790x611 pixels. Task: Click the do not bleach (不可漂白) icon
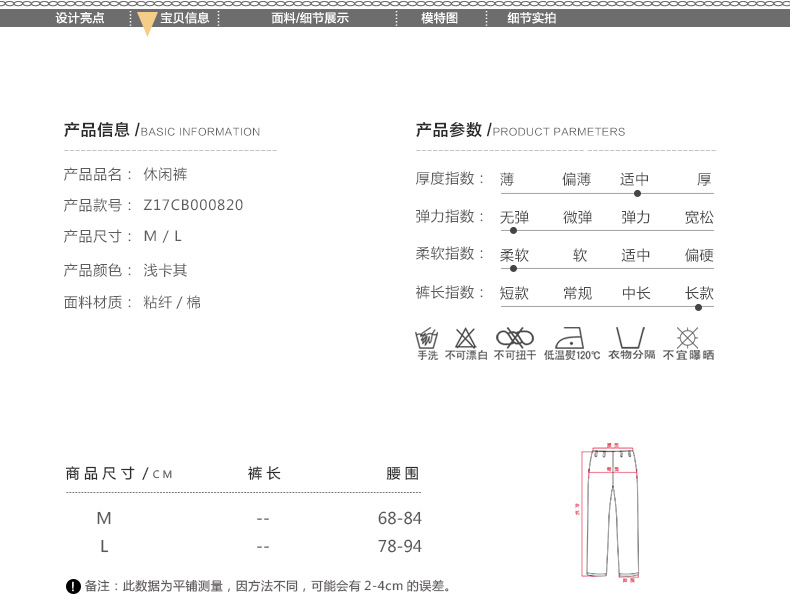466,337
